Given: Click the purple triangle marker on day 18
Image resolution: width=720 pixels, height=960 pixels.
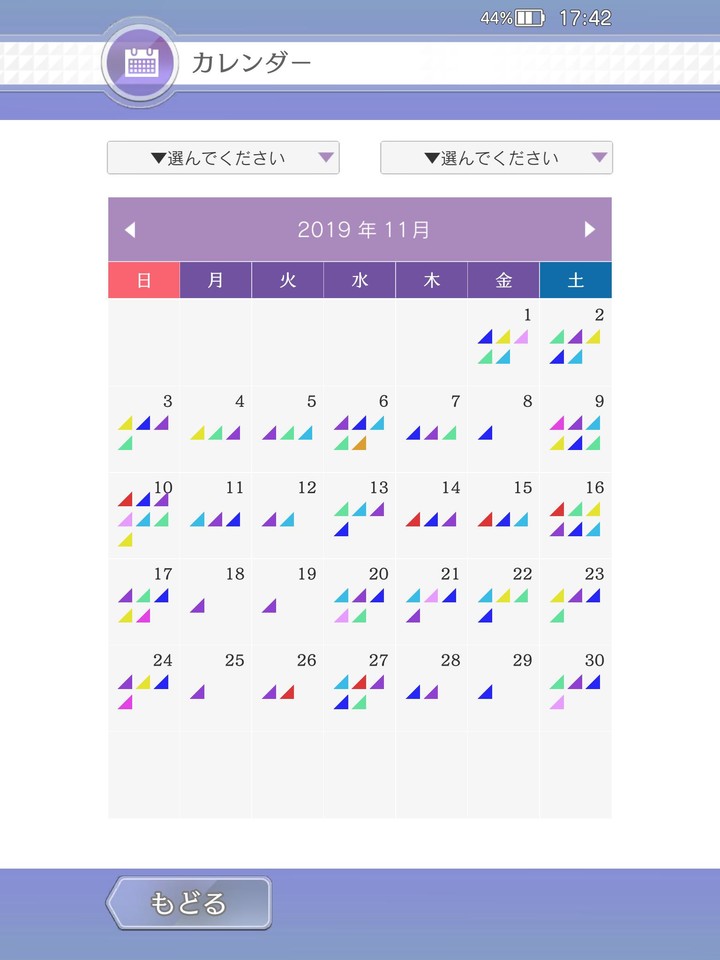Looking at the screenshot, I should coord(198,606).
